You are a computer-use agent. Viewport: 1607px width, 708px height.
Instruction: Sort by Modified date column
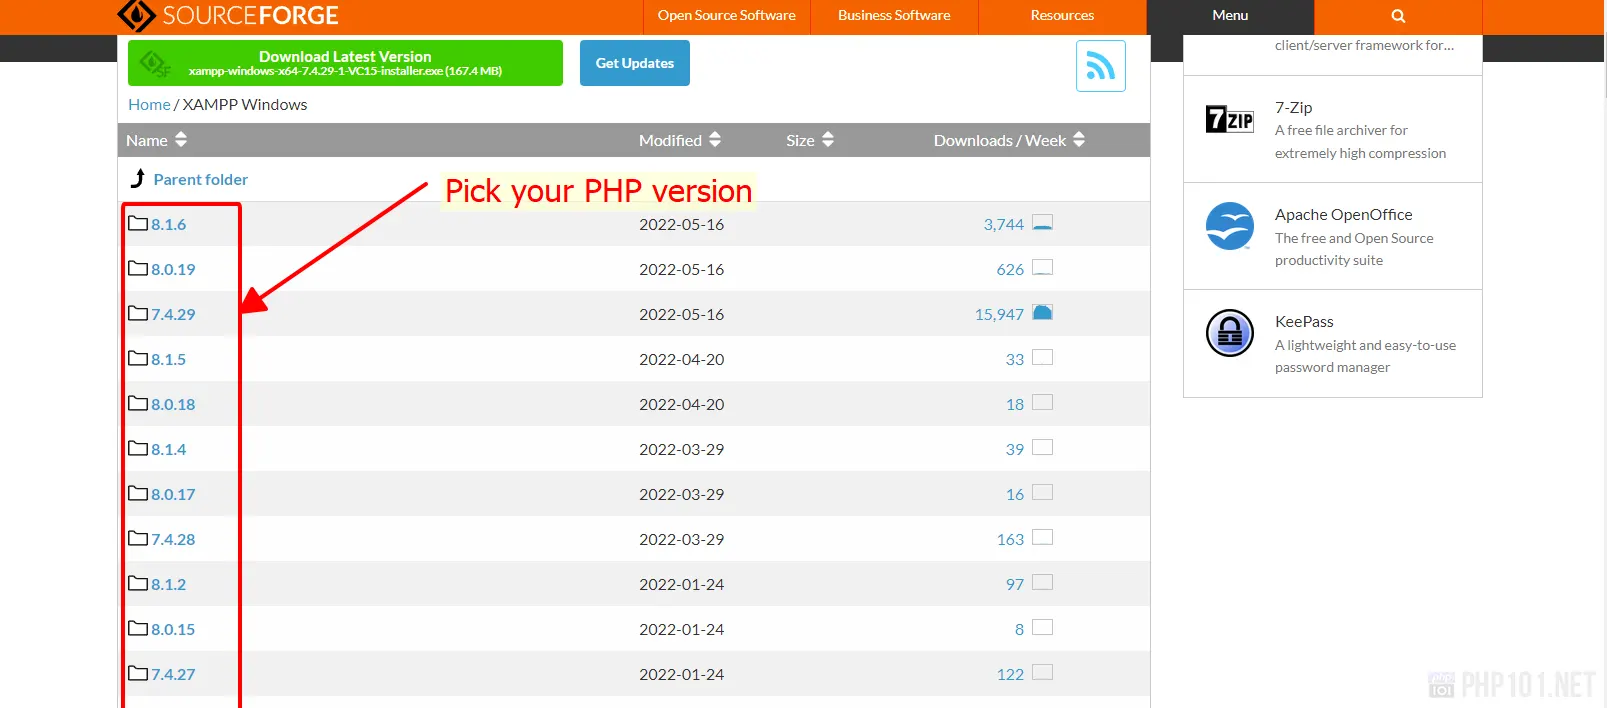point(679,140)
